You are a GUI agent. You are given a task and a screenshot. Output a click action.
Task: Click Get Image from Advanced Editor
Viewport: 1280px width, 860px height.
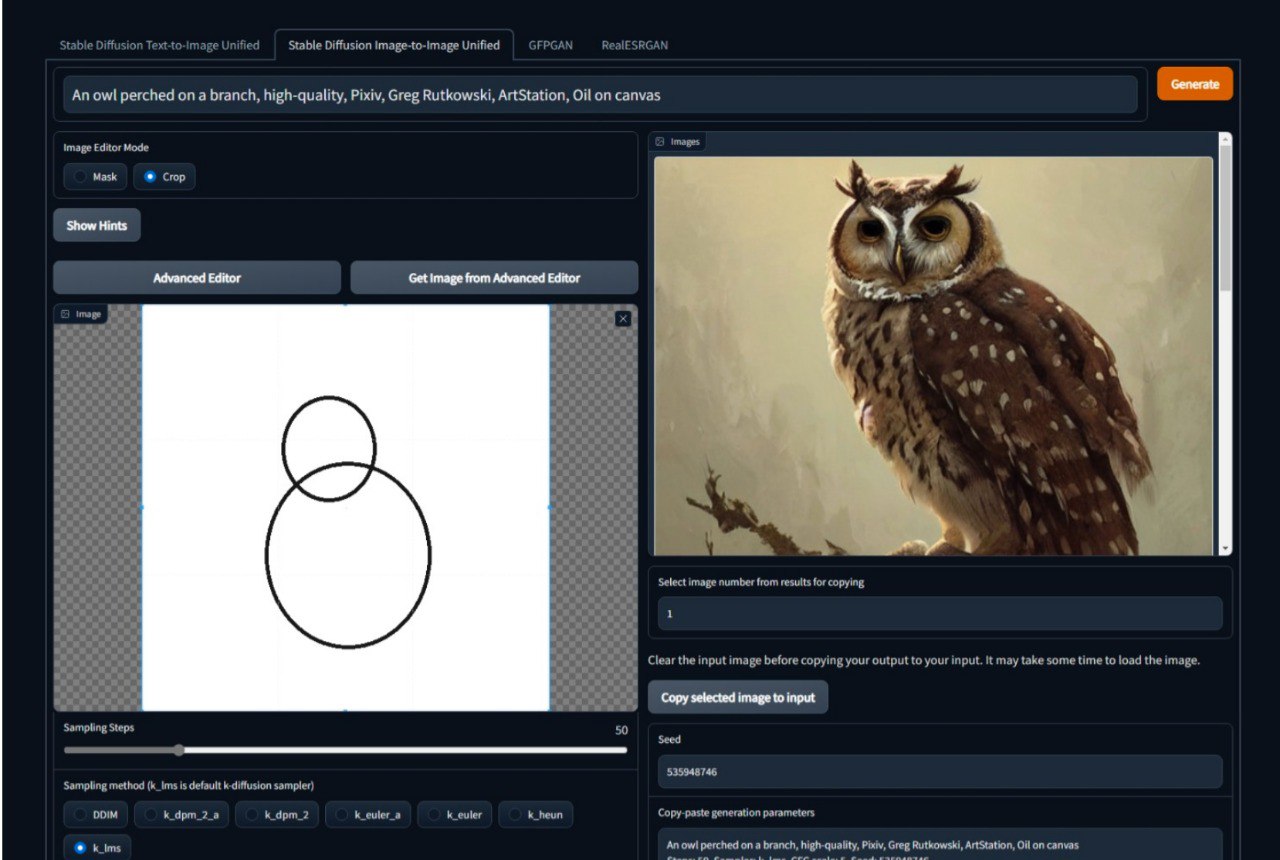[x=494, y=278]
